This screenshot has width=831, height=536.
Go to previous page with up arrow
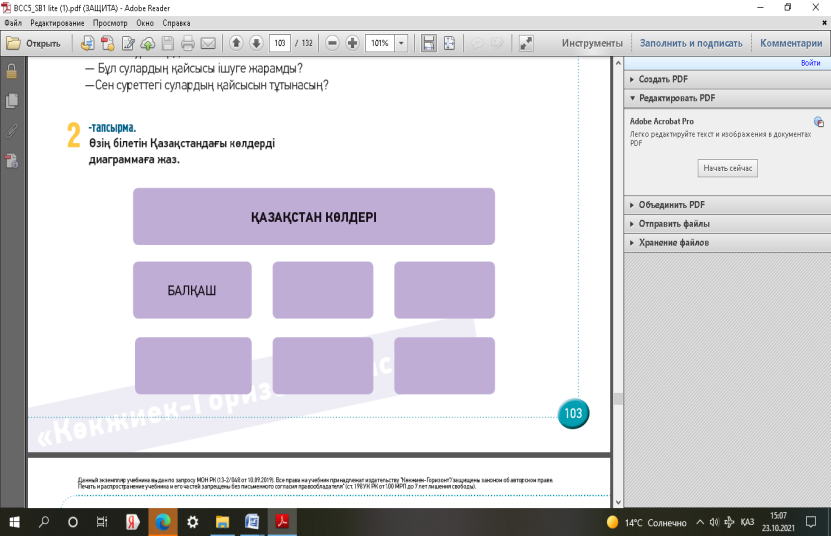pos(236,43)
